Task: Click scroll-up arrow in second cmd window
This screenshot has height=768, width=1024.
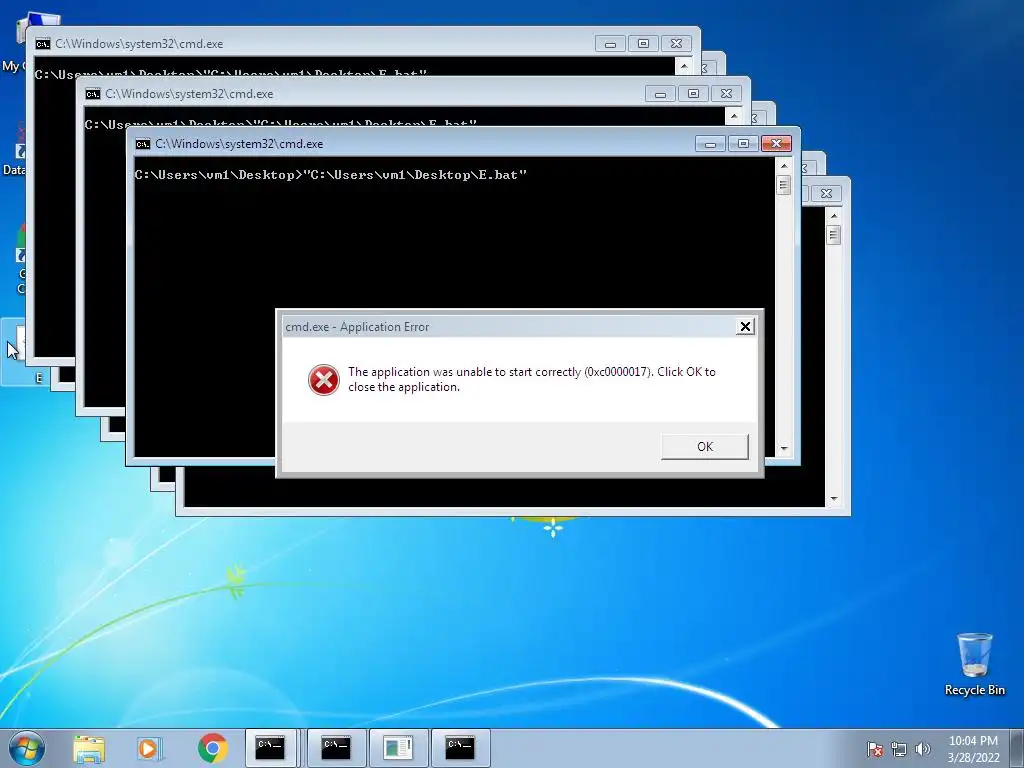Action: click(x=734, y=116)
